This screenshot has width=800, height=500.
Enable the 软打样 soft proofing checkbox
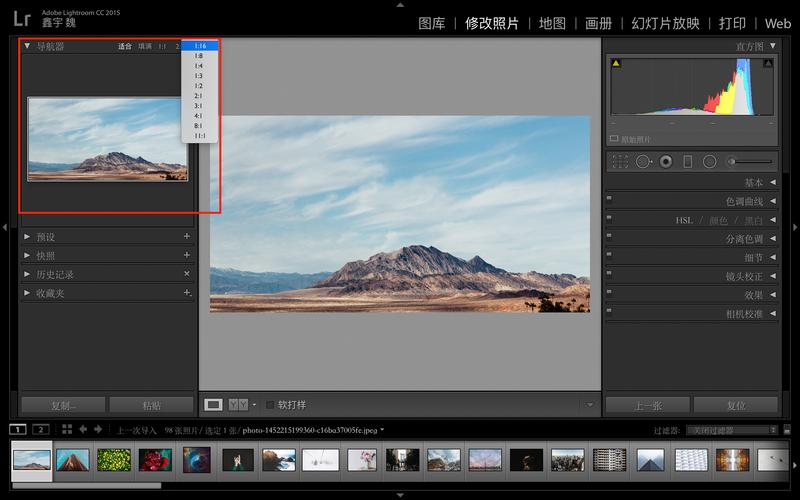(x=270, y=405)
